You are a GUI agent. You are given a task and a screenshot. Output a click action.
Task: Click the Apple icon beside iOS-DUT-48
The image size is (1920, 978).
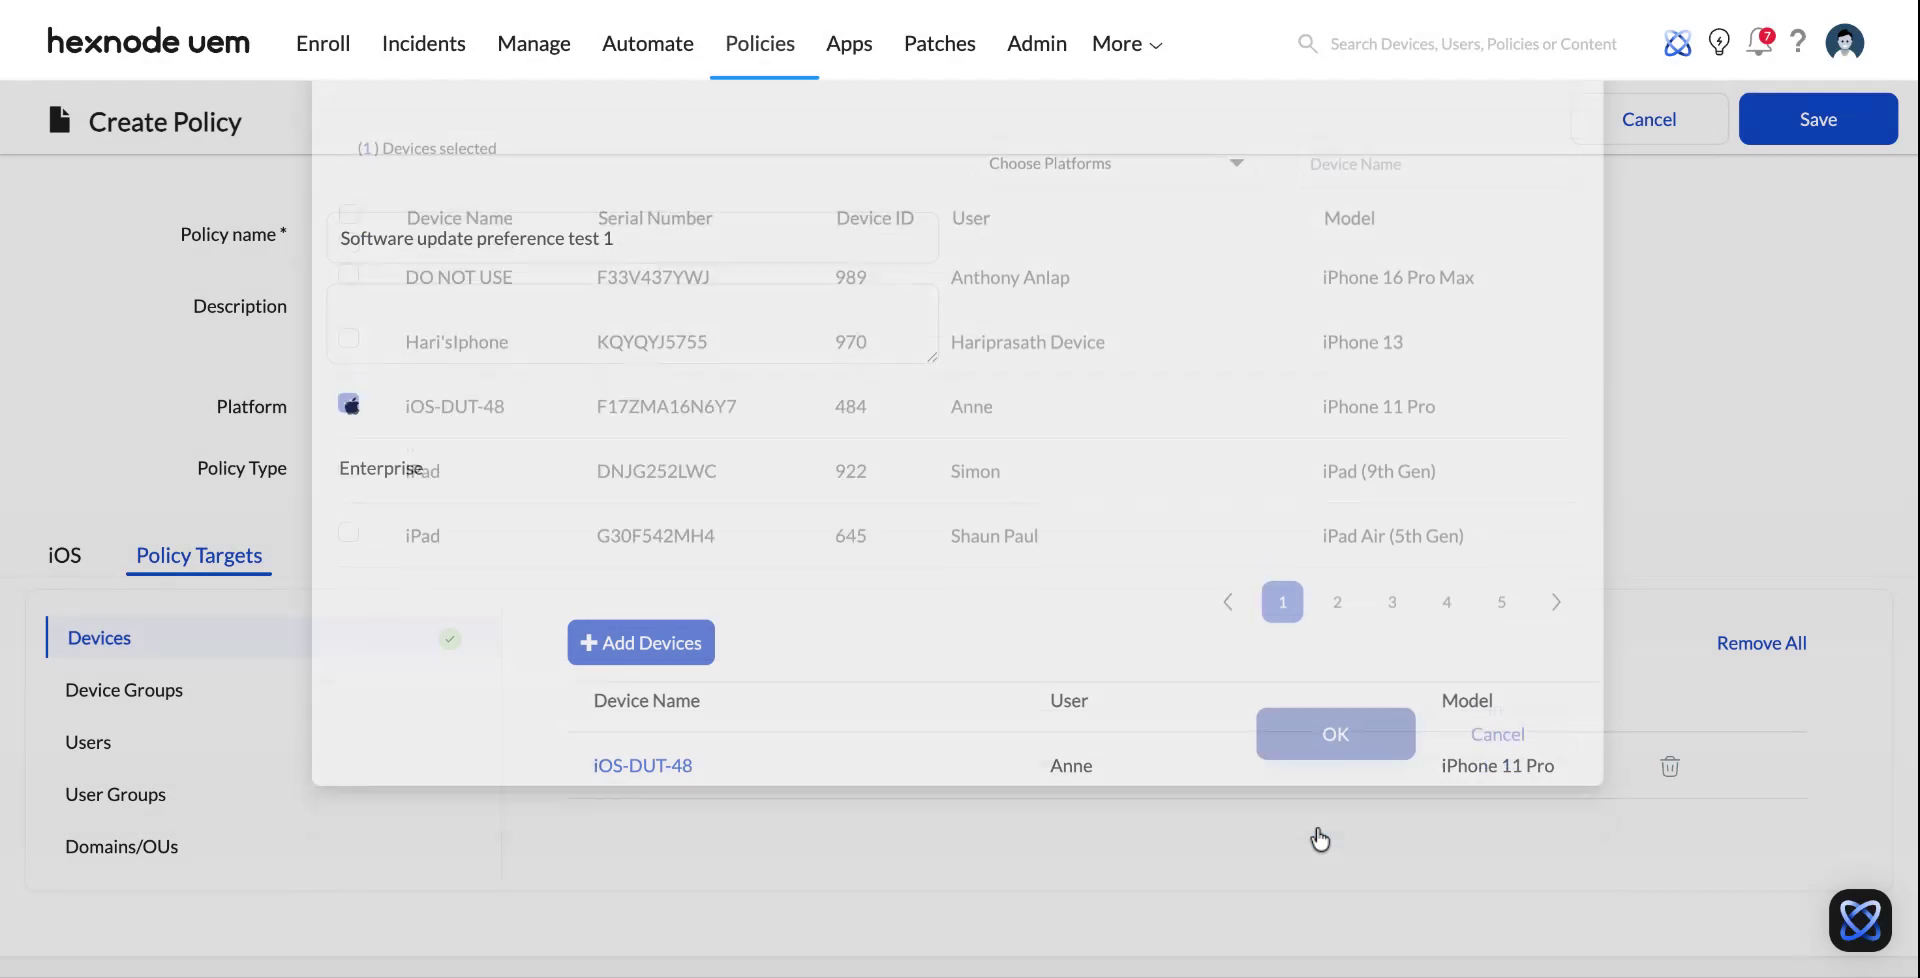pyautogui.click(x=349, y=404)
